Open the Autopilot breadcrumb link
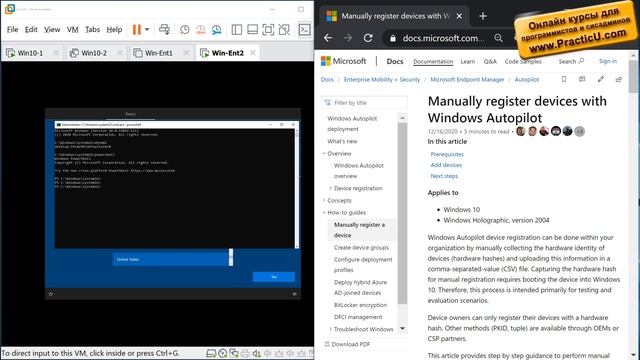Screen dimensions: 640x360 point(527,80)
